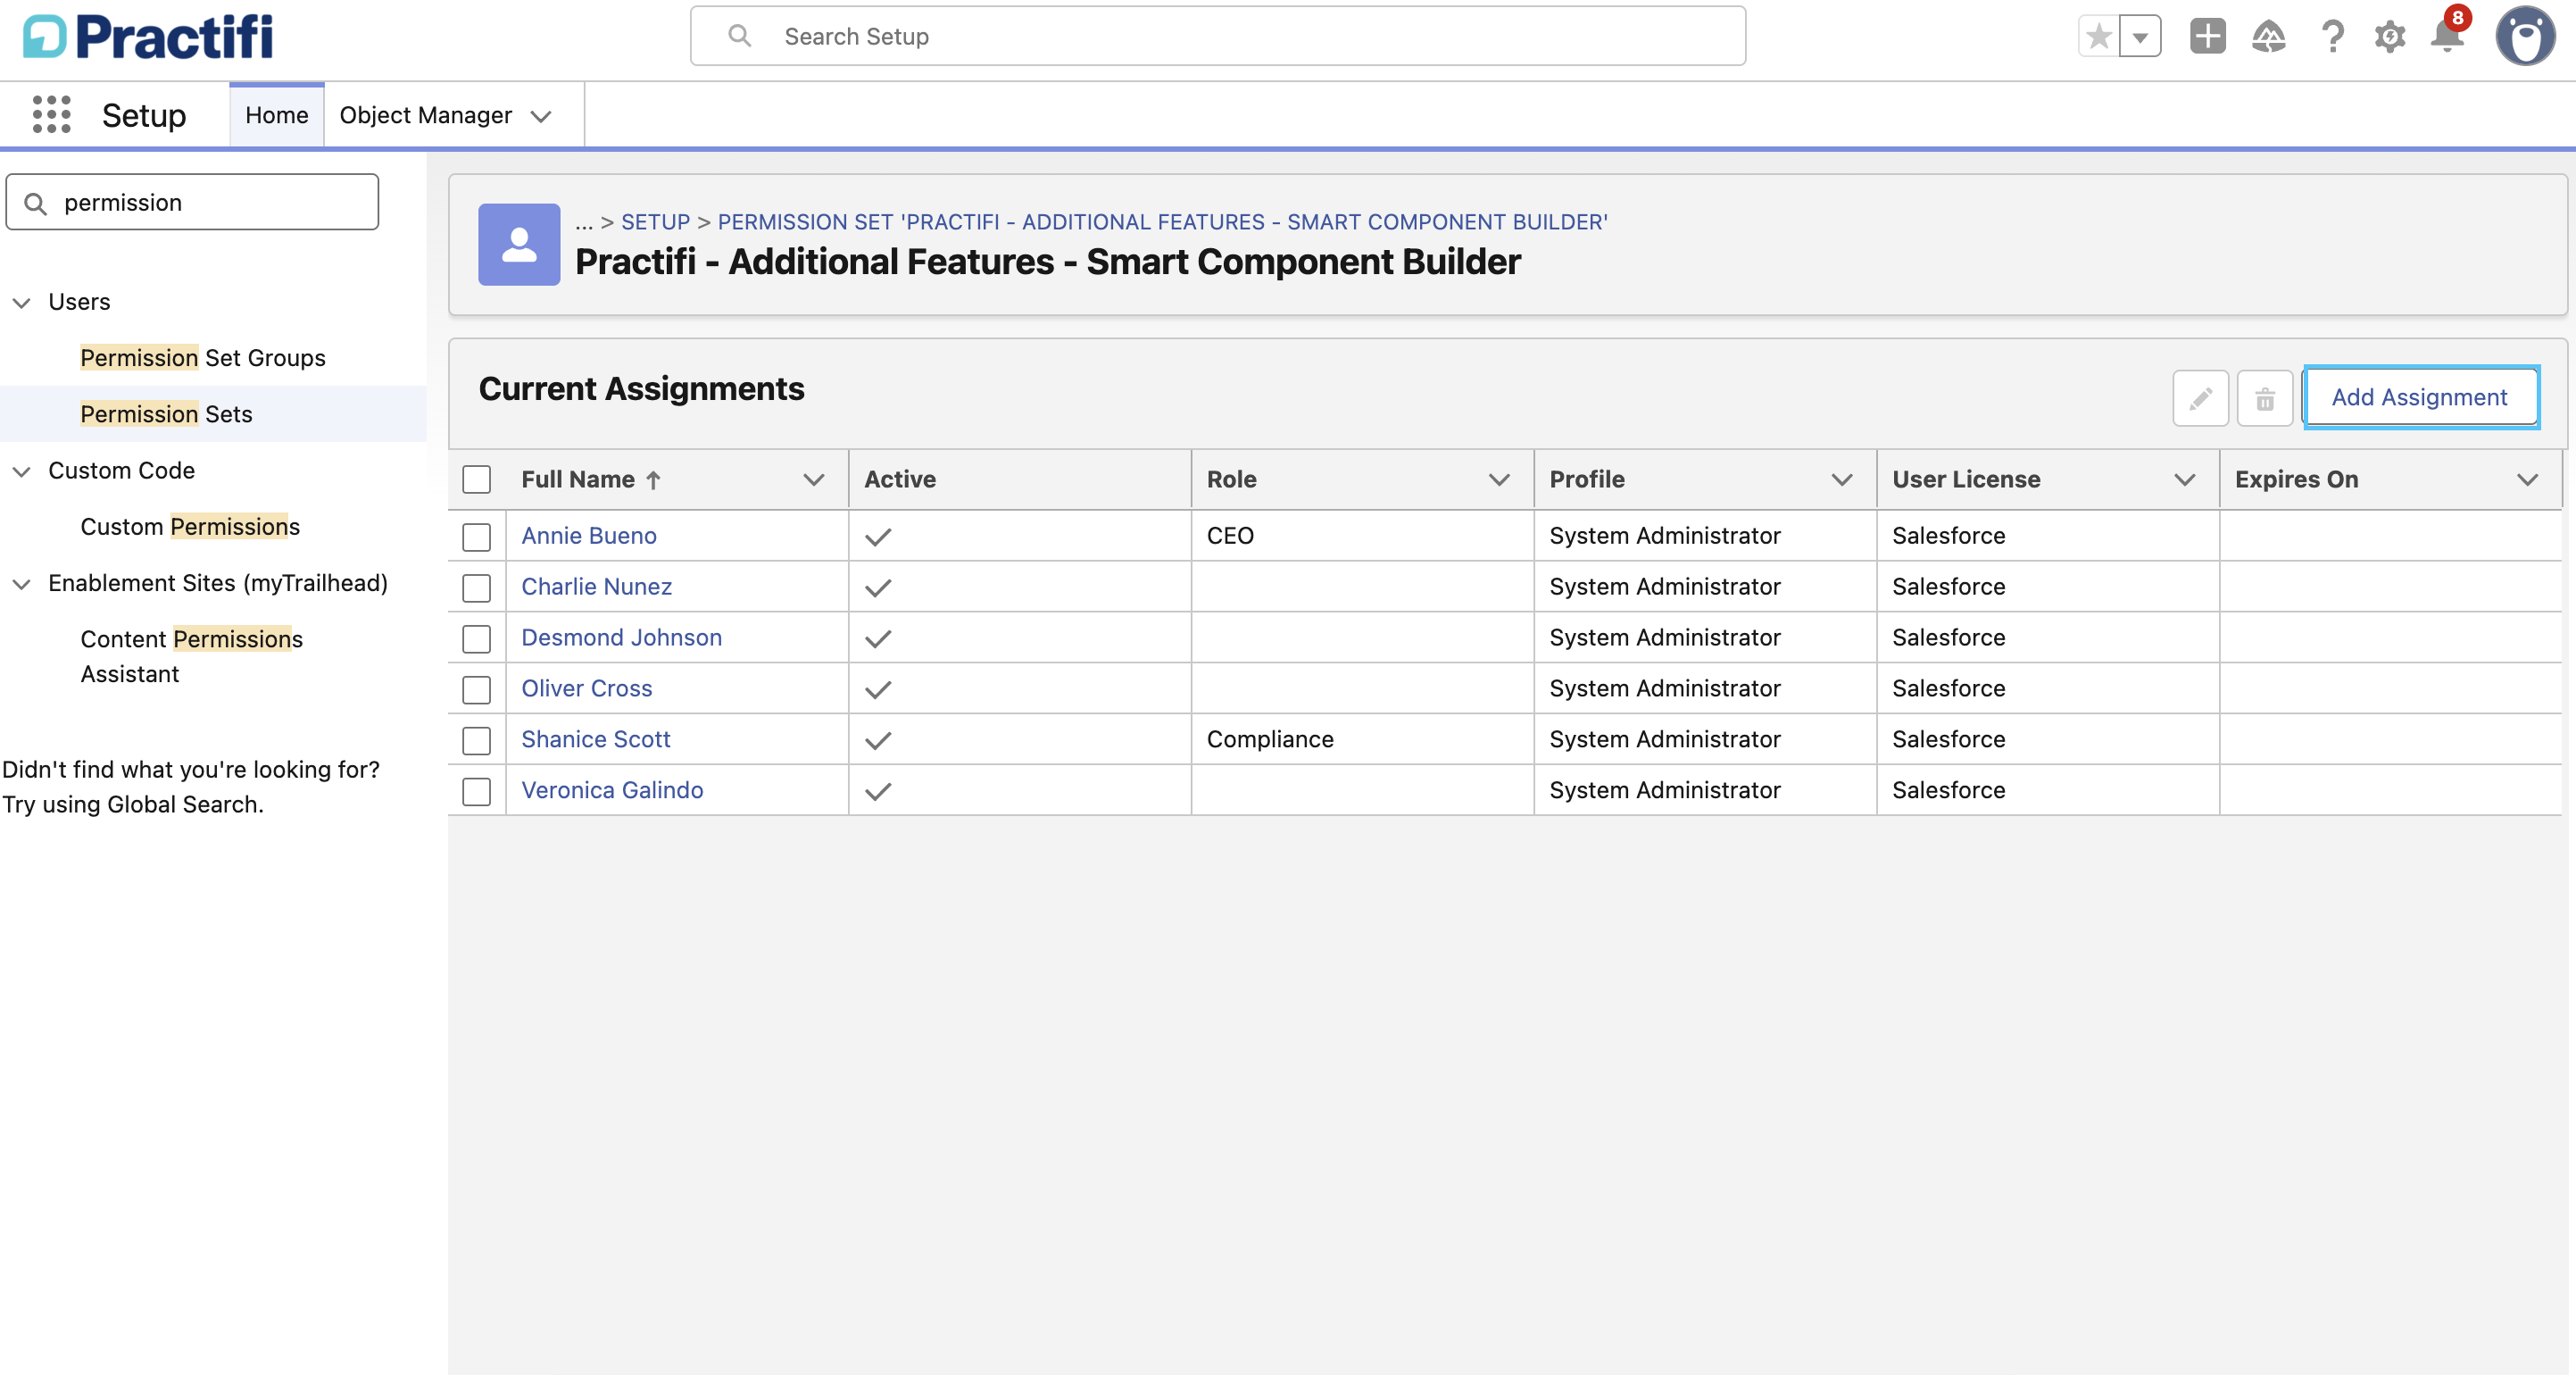
Task: Open the favorites list dropdown arrow
Action: click(x=2140, y=37)
